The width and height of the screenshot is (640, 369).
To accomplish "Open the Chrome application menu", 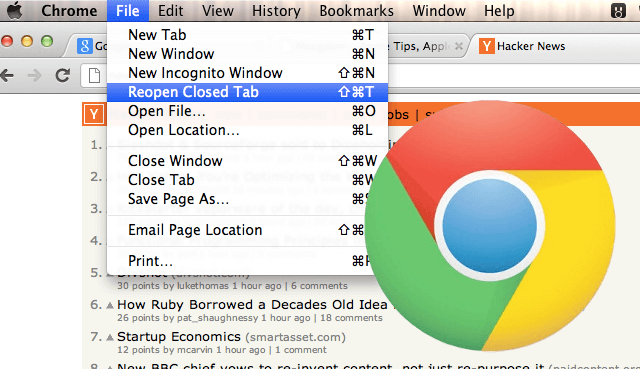I will pyautogui.click(x=69, y=11).
